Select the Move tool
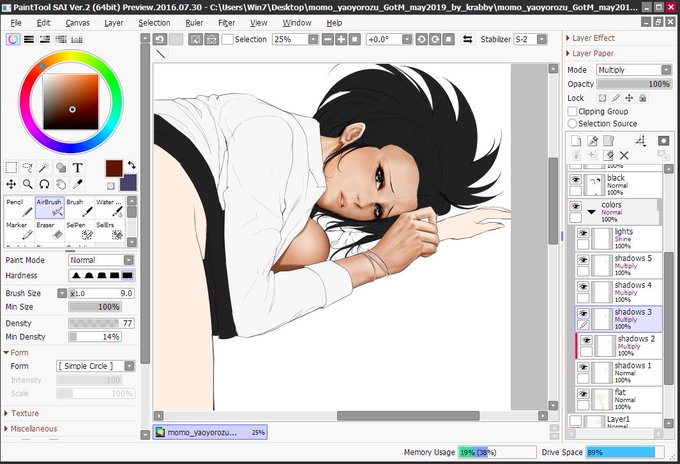680x464 pixels. [11, 184]
